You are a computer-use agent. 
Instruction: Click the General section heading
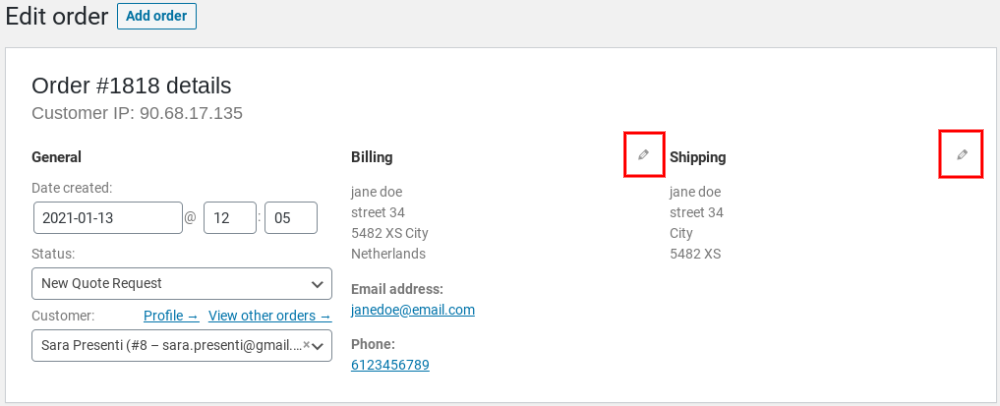tap(57, 157)
